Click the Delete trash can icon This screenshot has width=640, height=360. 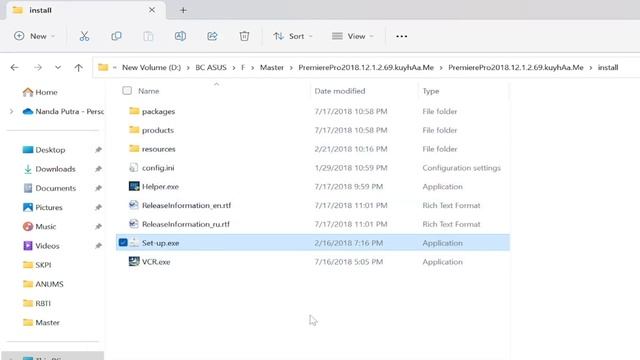[x=244, y=36]
